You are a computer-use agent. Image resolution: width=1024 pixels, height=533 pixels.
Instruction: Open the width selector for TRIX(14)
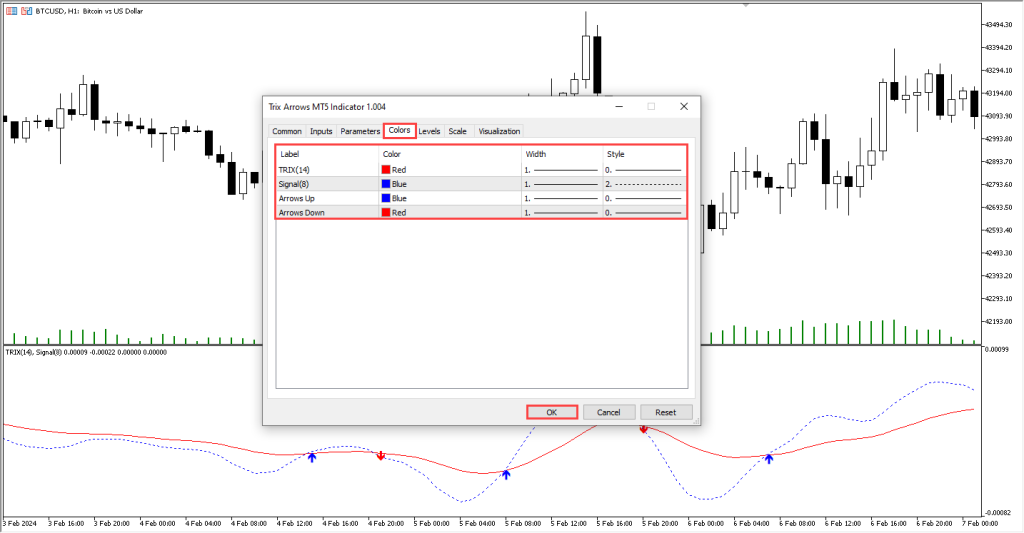click(562, 170)
